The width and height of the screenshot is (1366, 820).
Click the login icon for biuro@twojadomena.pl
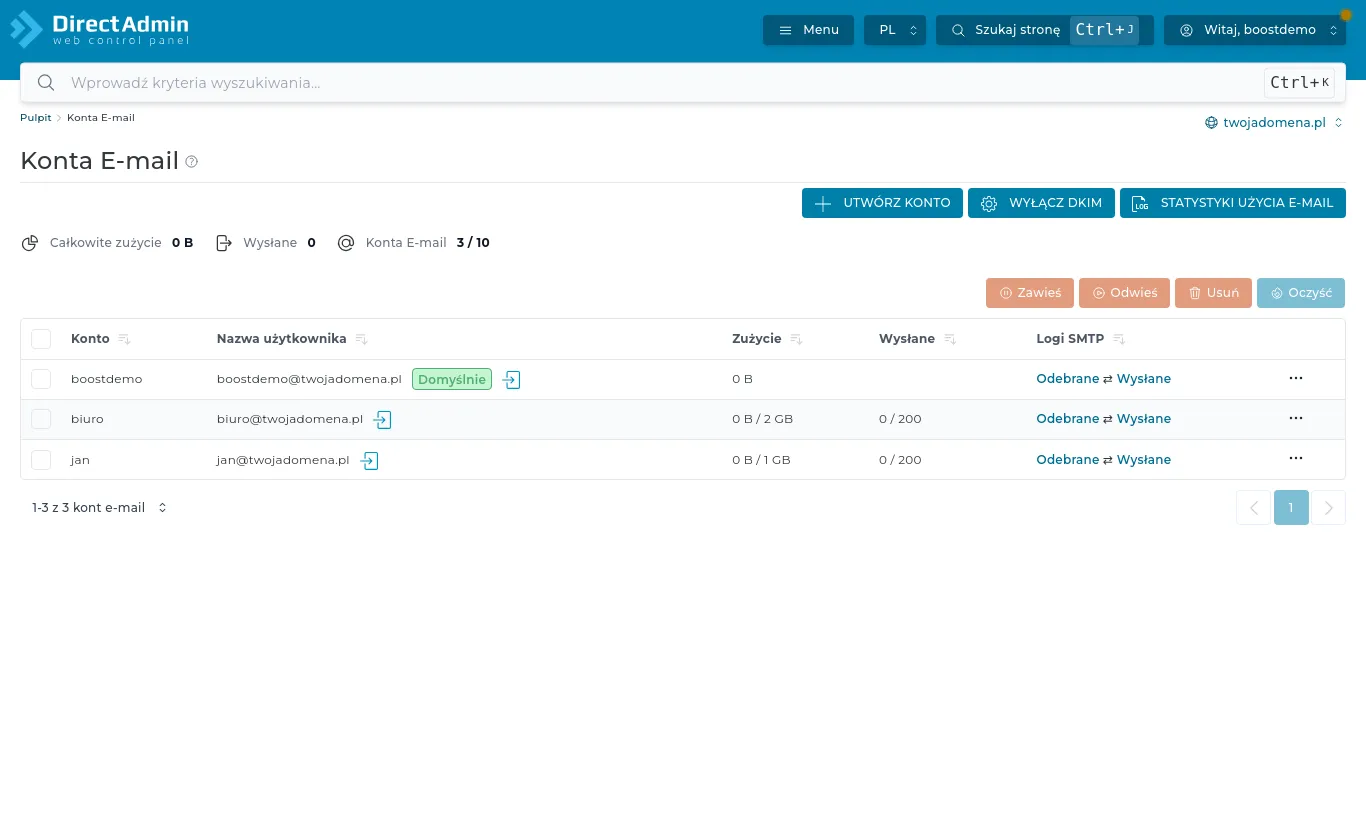[x=382, y=420]
